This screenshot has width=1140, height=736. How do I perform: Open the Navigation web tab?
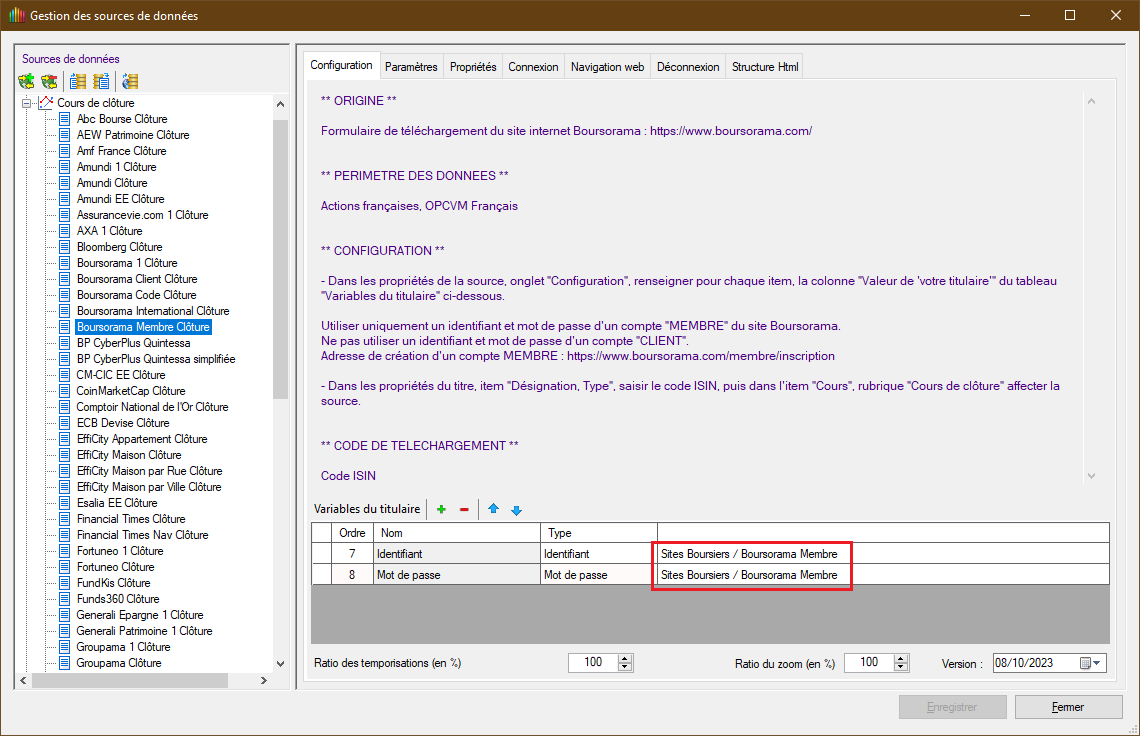tap(607, 67)
